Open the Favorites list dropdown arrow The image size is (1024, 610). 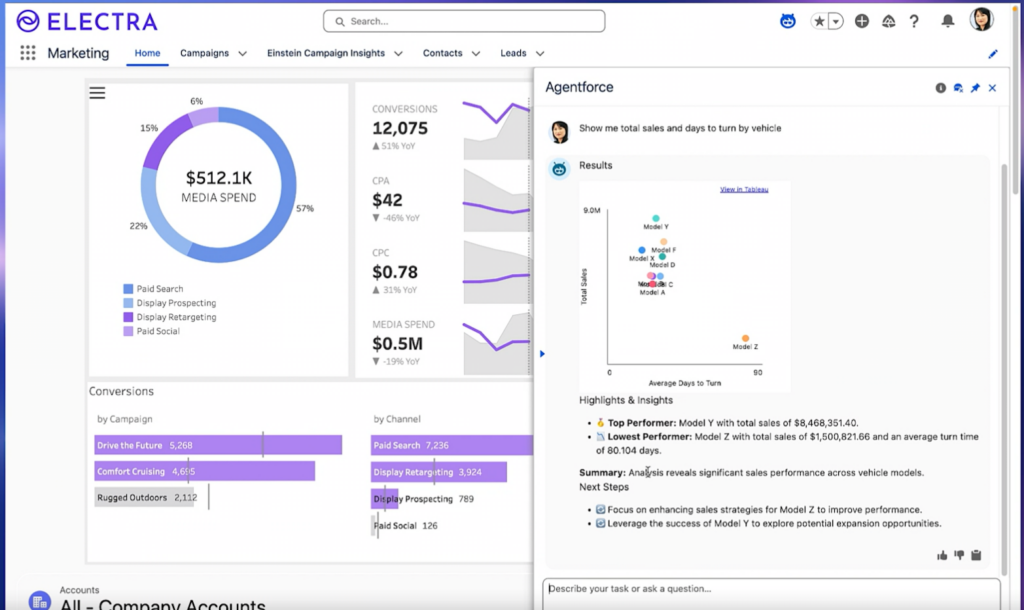(835, 22)
